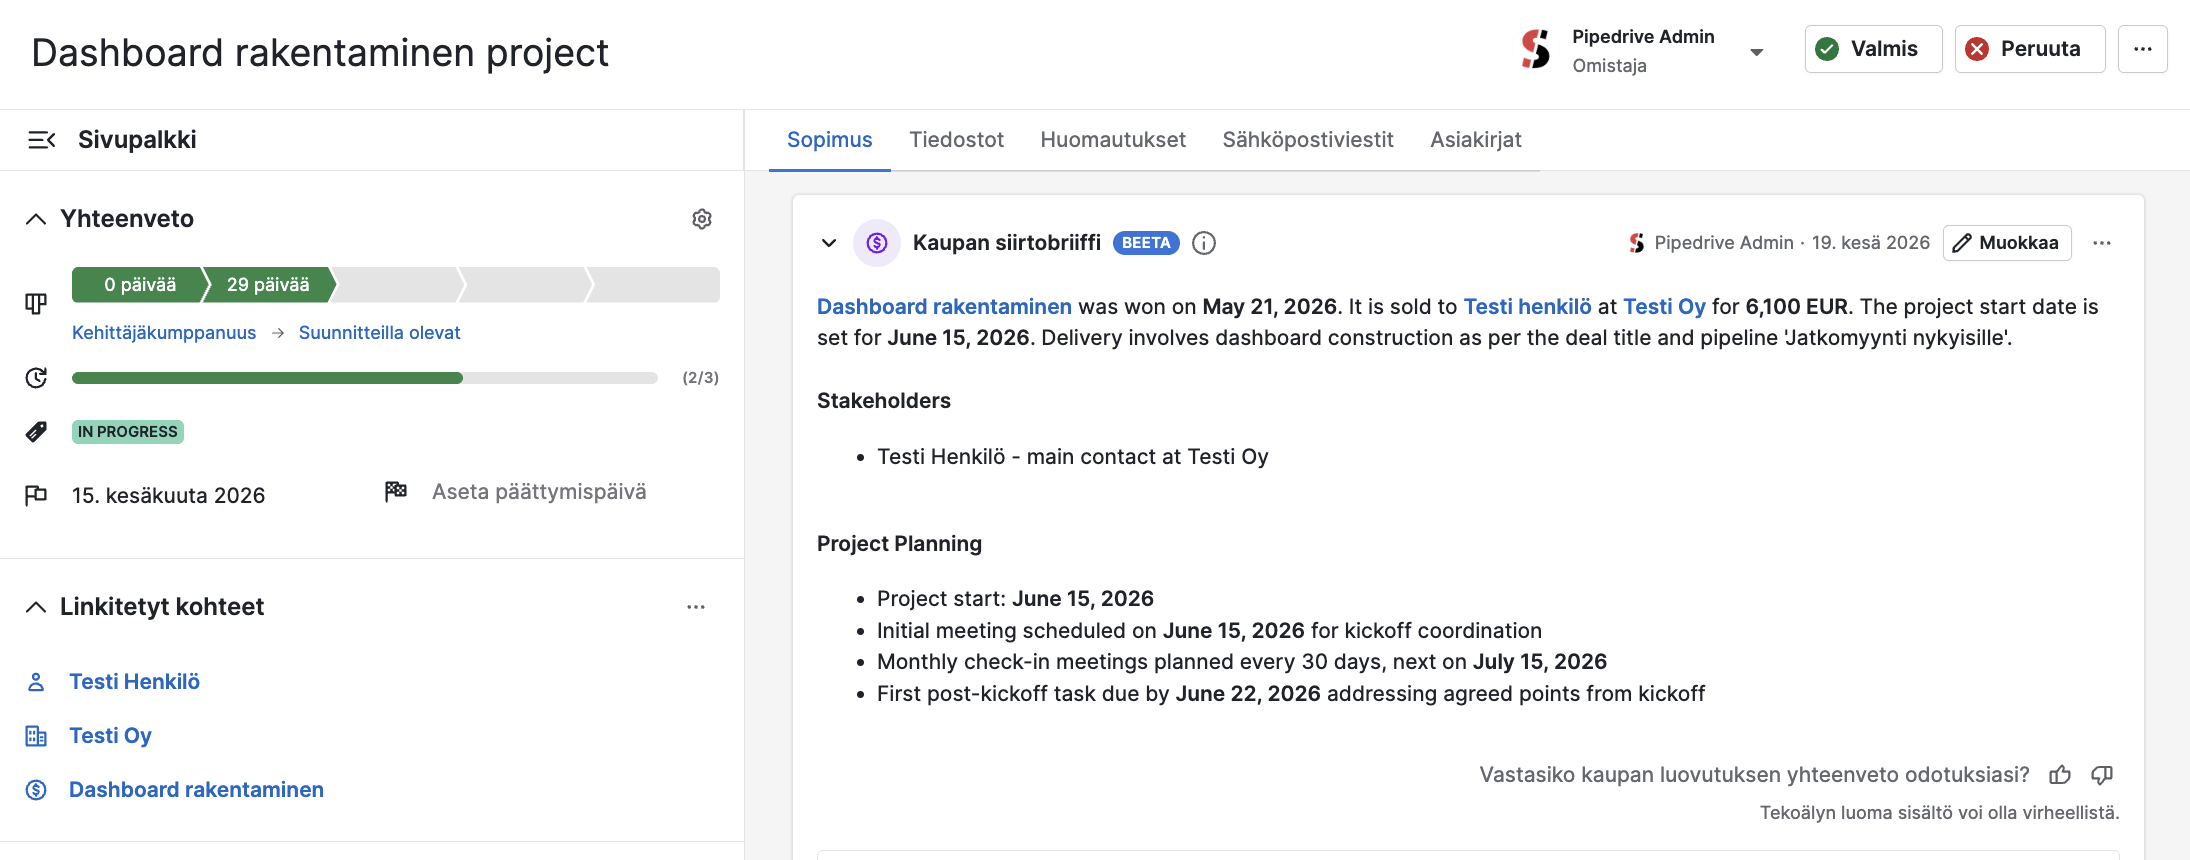The width and height of the screenshot is (2190, 860).
Task: Open the info icon next to BEETA
Action: click(x=1204, y=243)
